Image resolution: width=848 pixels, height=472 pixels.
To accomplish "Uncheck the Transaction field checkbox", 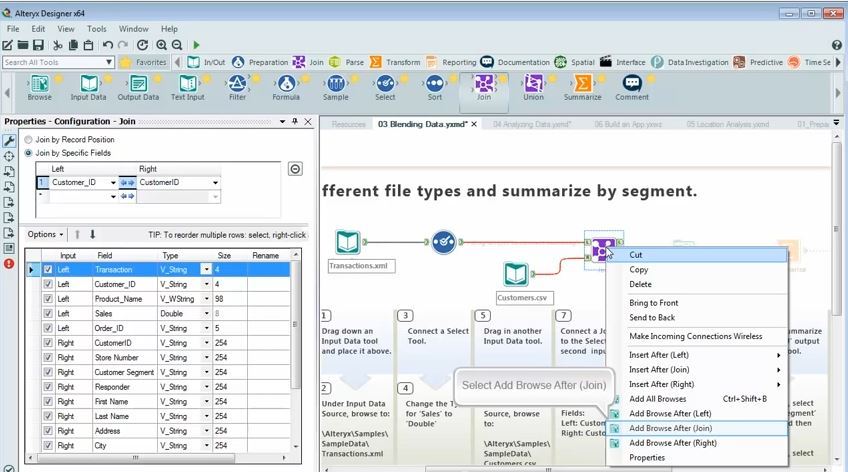I will [x=48, y=270].
